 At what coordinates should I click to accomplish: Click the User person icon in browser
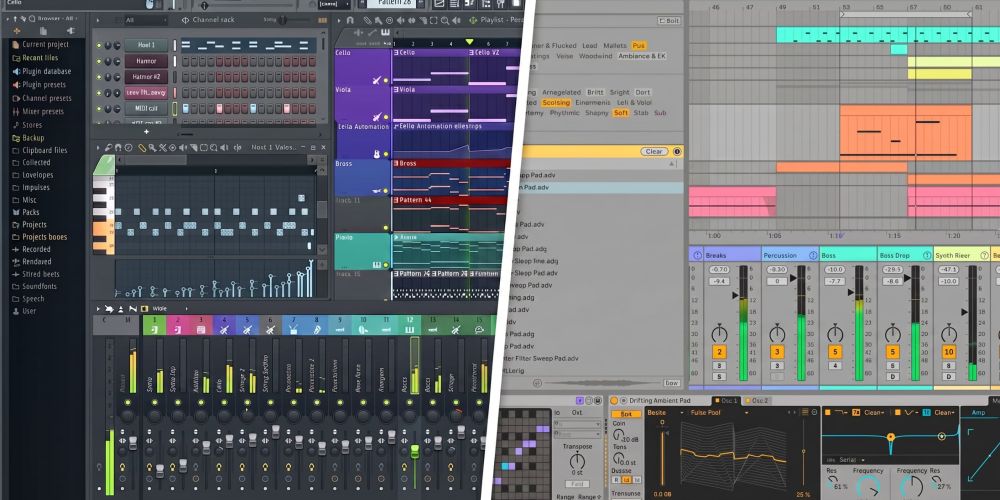(x=16, y=311)
